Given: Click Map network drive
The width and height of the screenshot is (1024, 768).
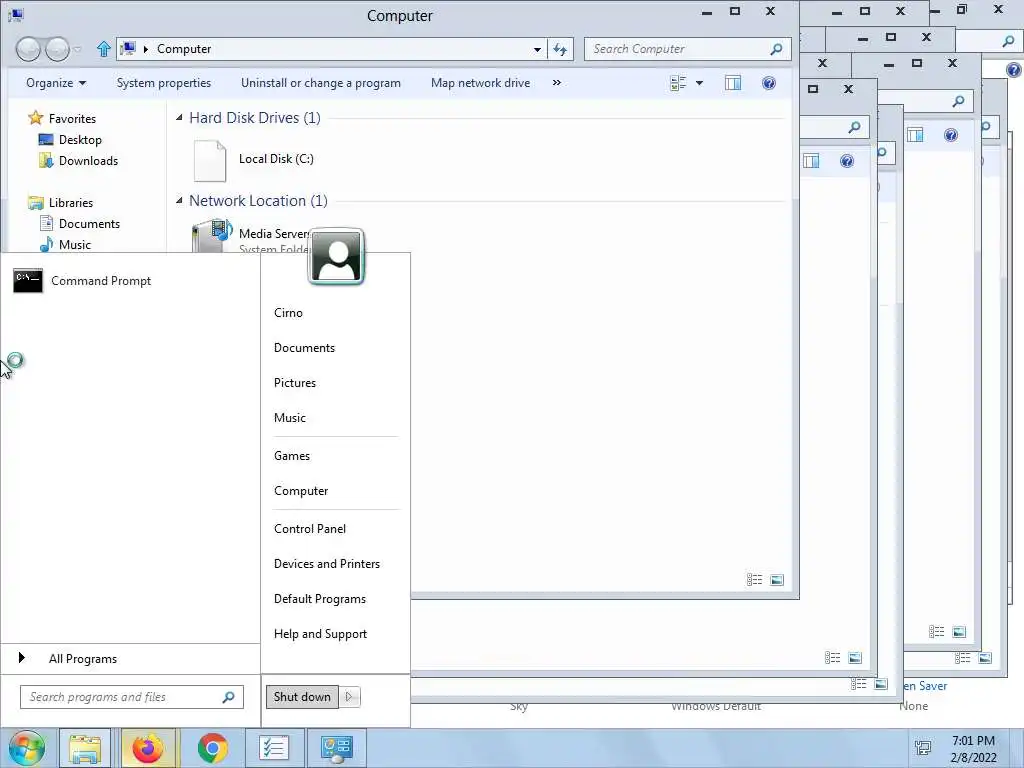Looking at the screenshot, I should pos(480,83).
